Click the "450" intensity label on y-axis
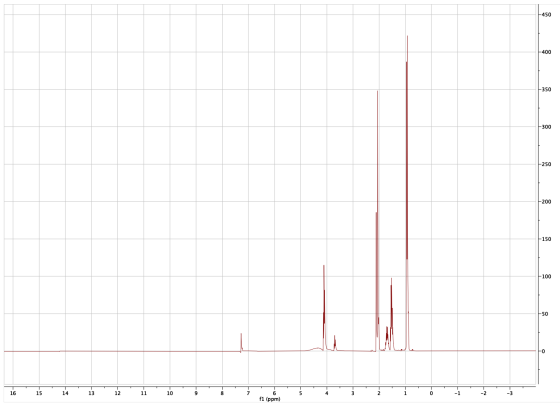560x407 pixels. coord(546,15)
